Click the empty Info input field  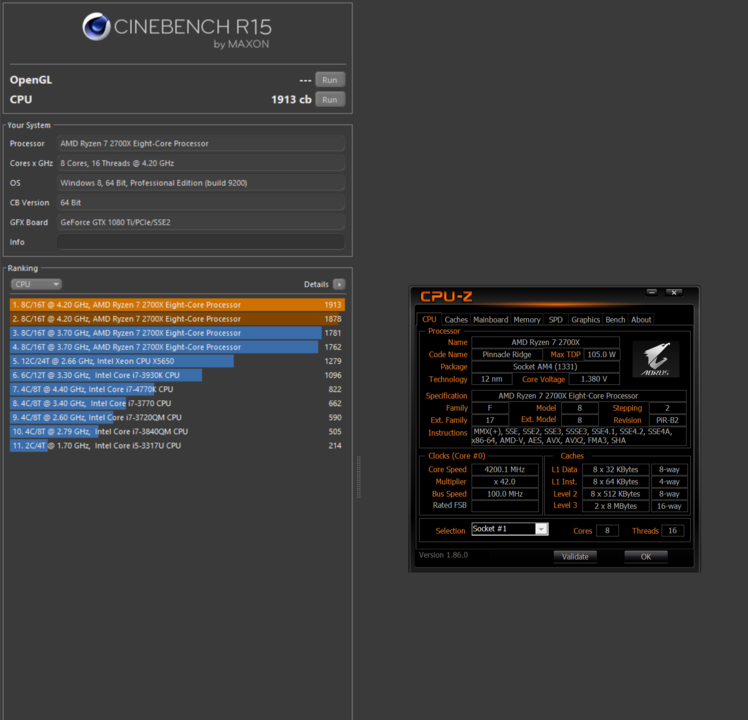click(x=201, y=242)
